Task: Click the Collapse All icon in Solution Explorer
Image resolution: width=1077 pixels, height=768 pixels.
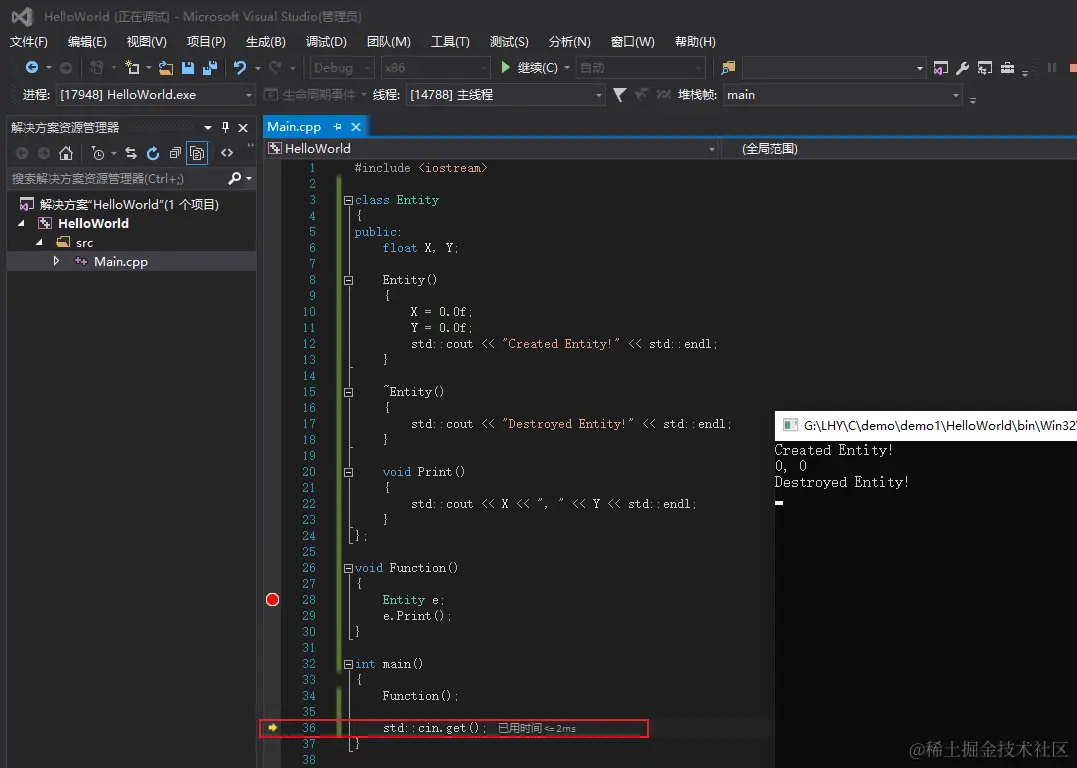Action: [x=175, y=153]
